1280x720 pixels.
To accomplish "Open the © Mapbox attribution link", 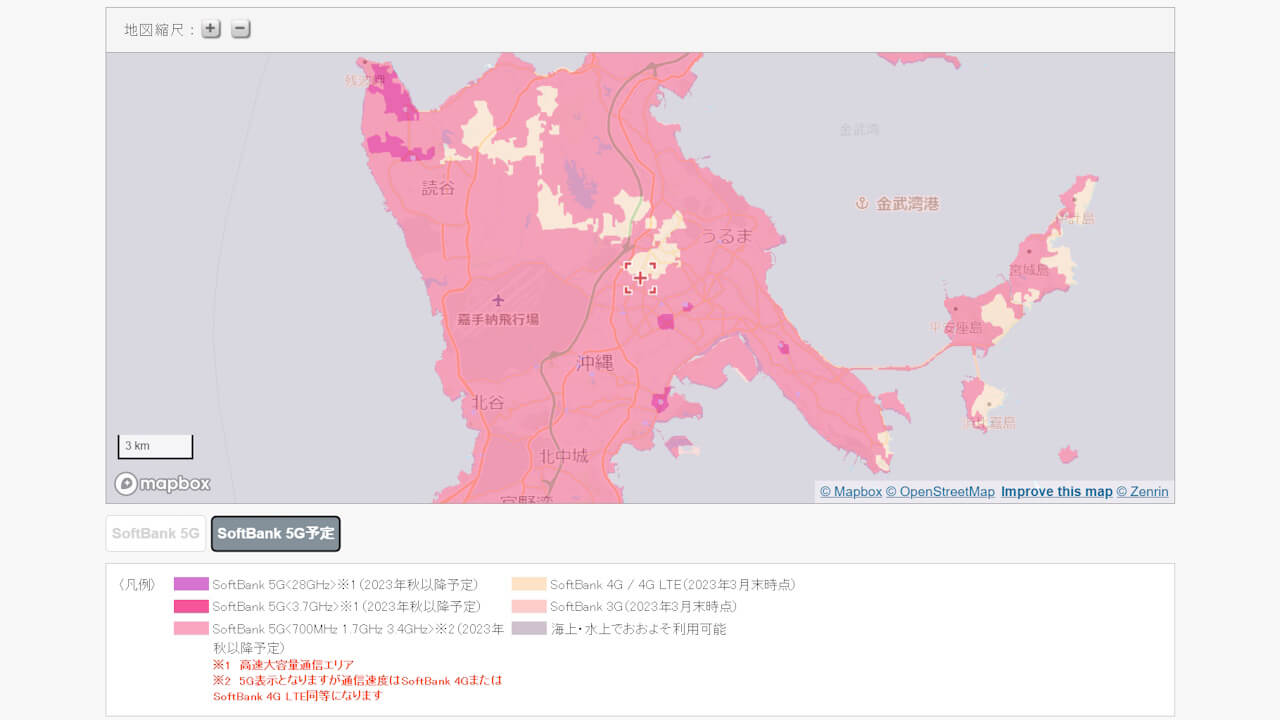I will 850,491.
